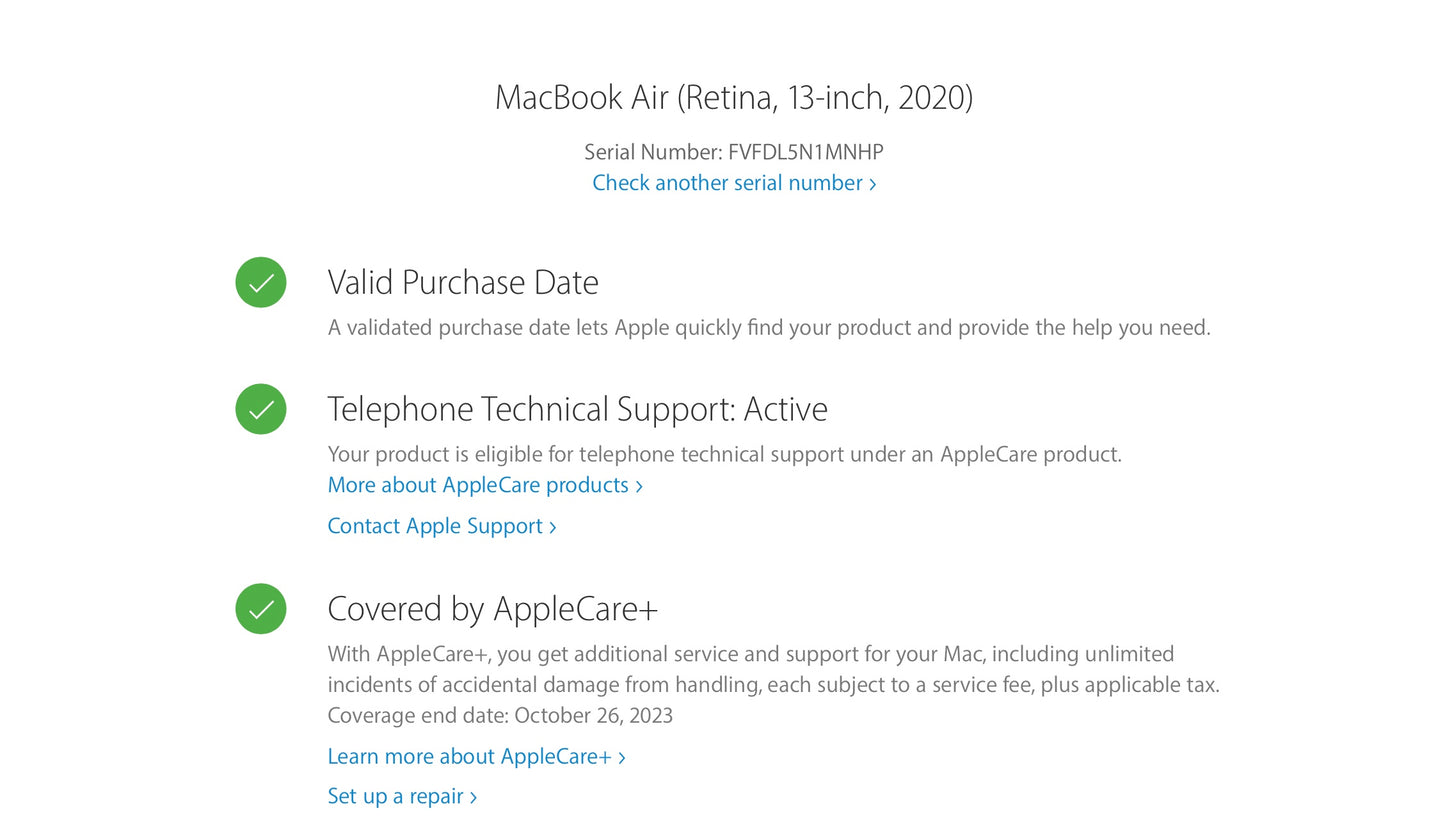Click the green checkmark beside Telephone Technical Support
Image resolution: width=1445 pixels, height=836 pixels.
click(x=261, y=409)
